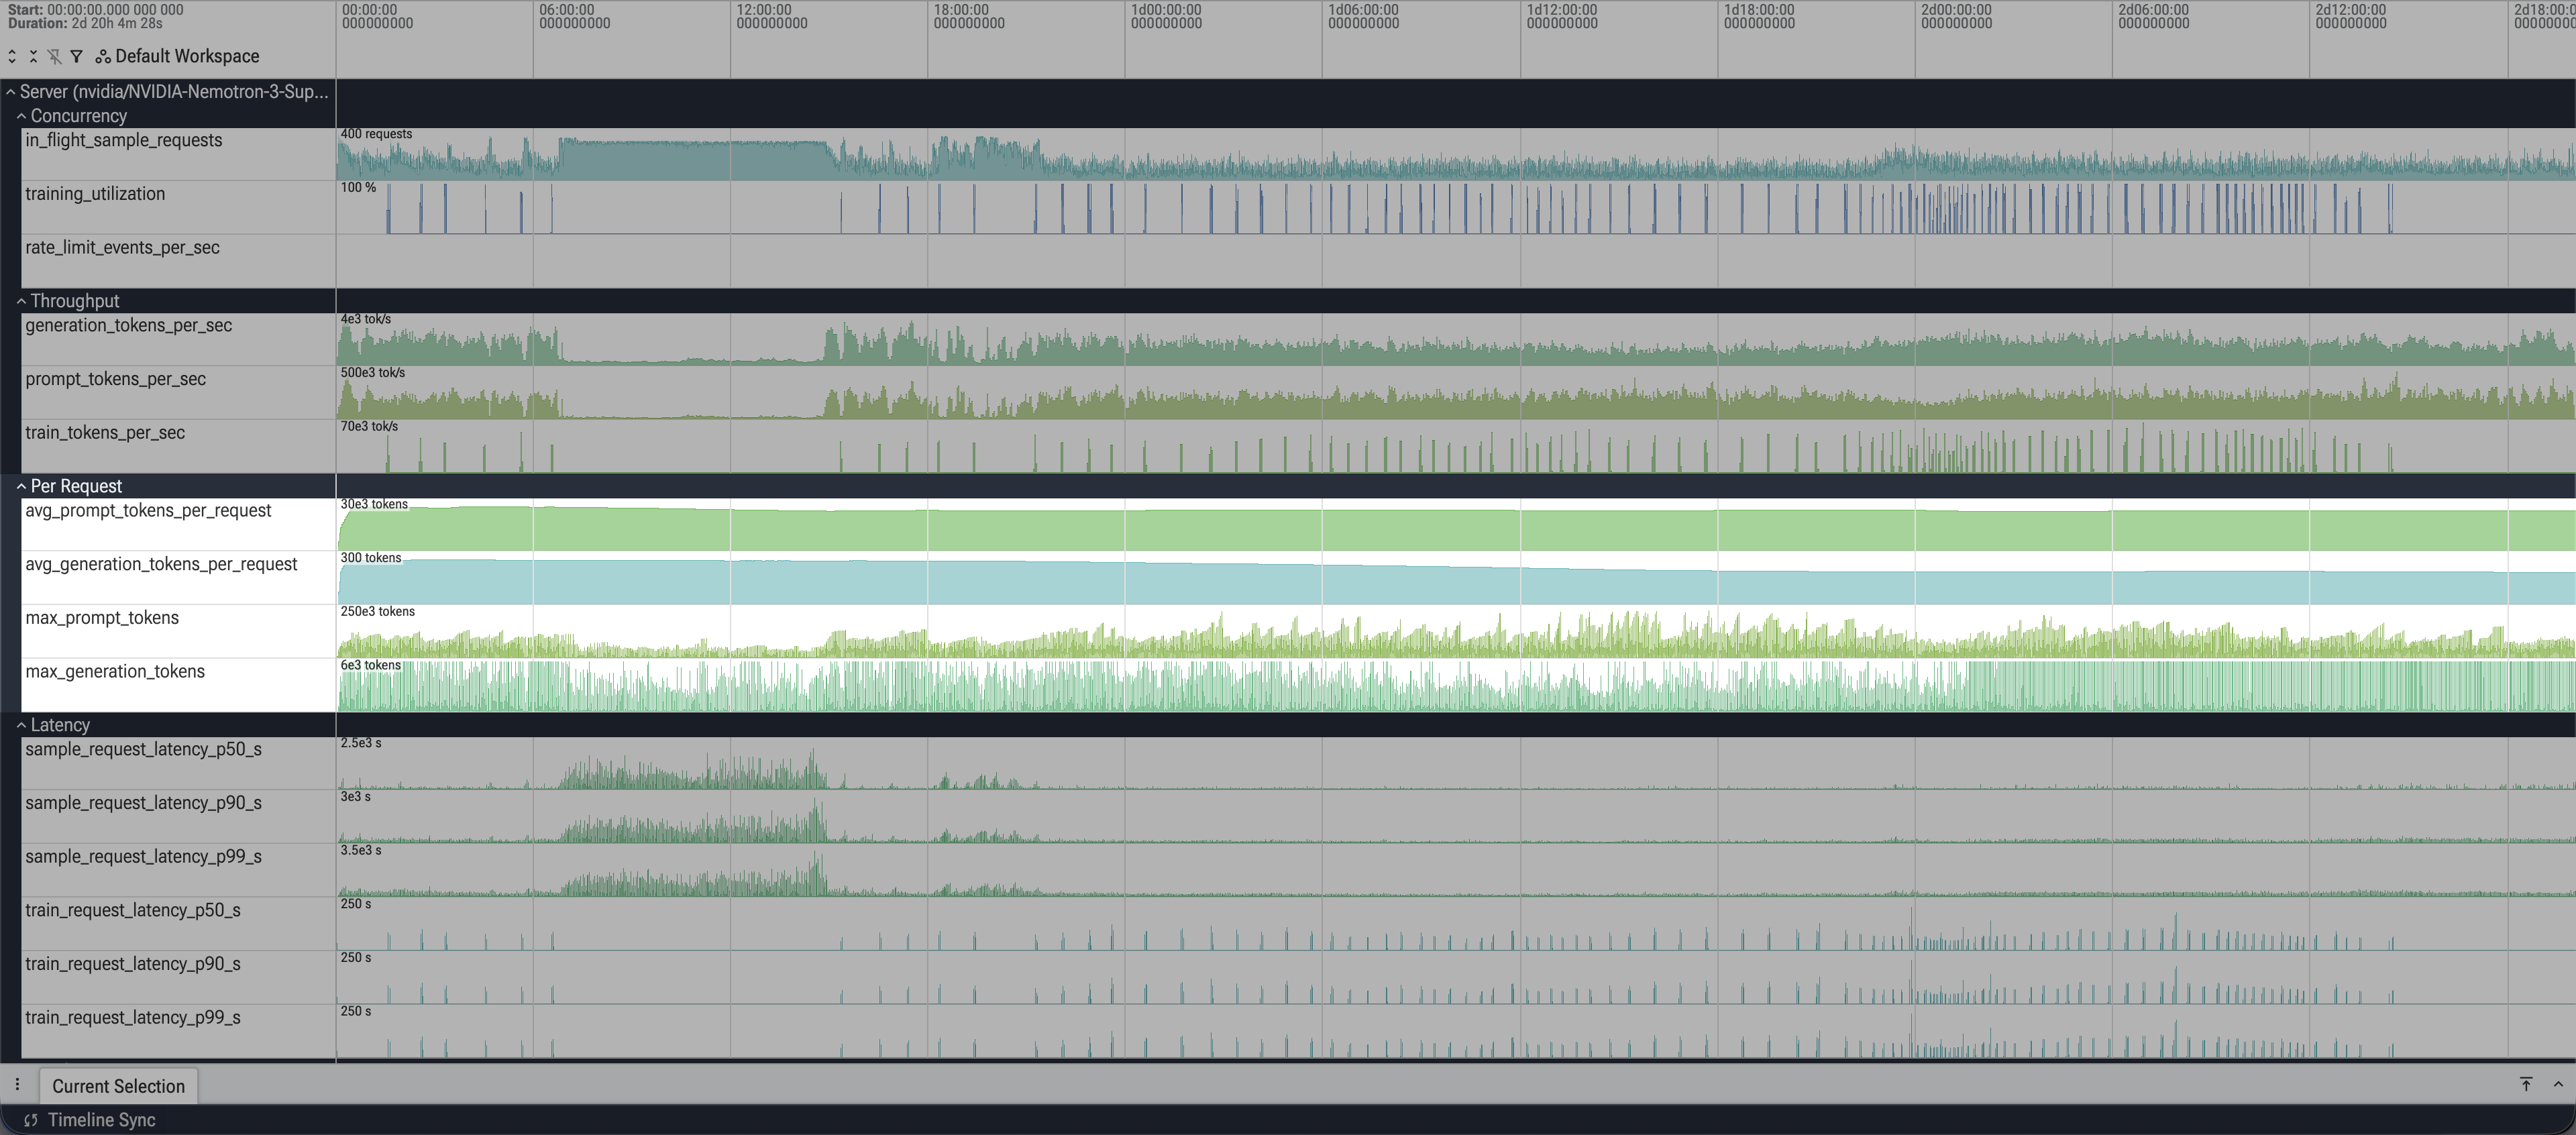Image resolution: width=2576 pixels, height=1135 pixels.
Task: Click the 6e3 tokens scale label
Action: [x=371, y=666]
